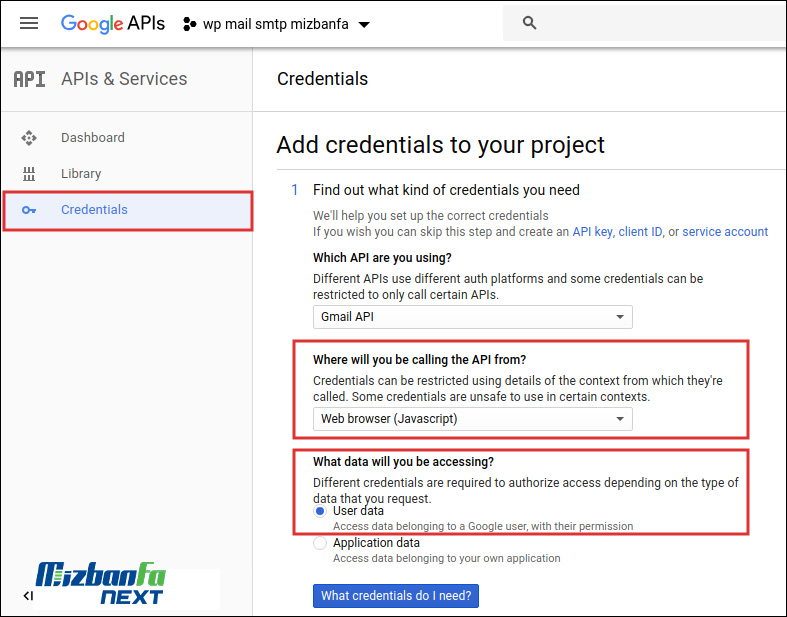
Task: Follow the API key link
Action: 592,232
